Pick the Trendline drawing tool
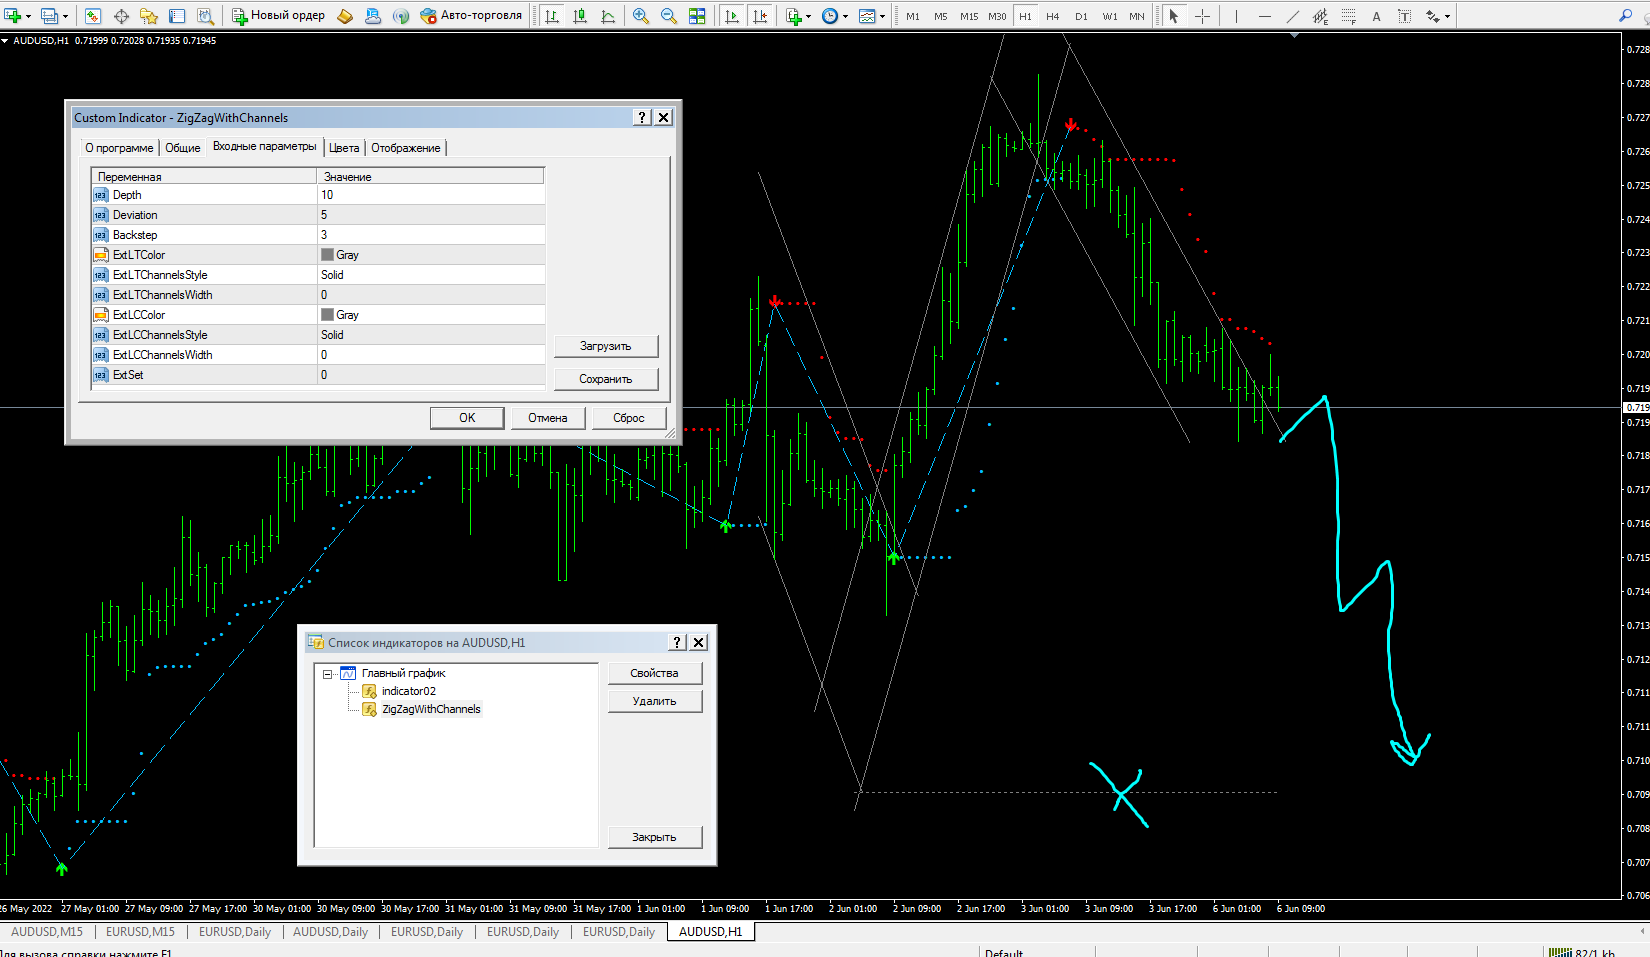This screenshot has height=957, width=1650. coord(1292,16)
